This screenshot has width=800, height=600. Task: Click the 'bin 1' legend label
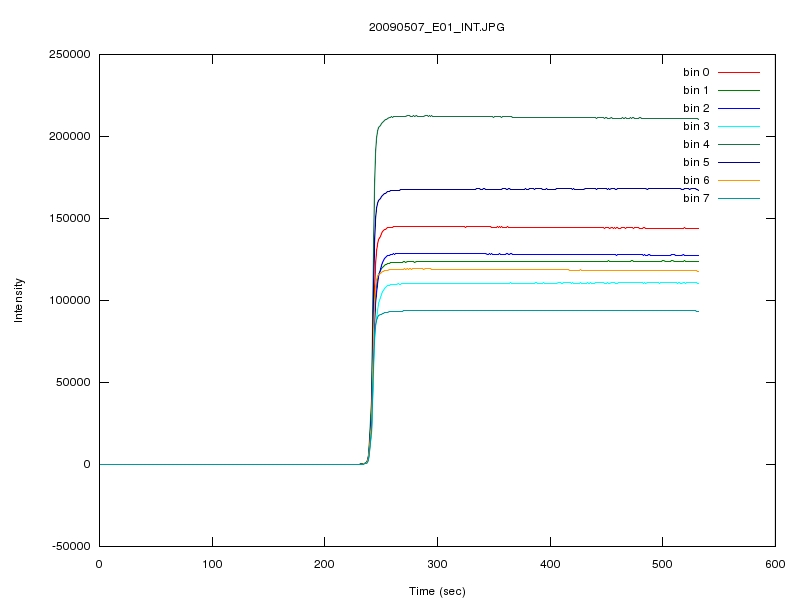click(696, 90)
